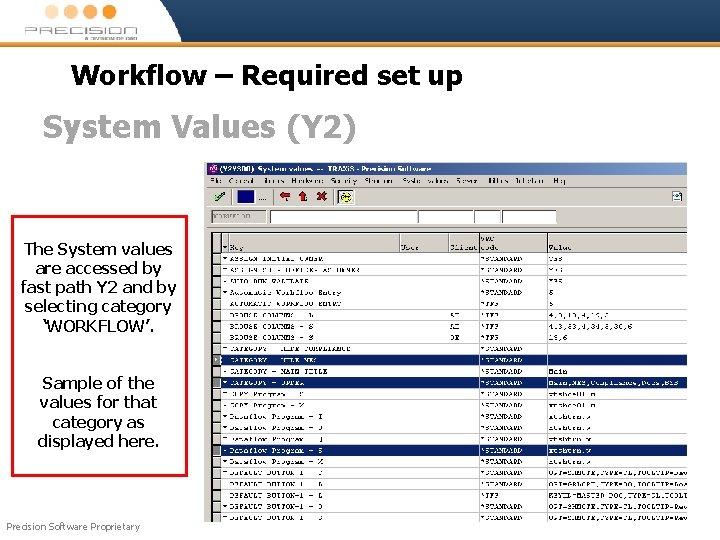Viewport: 720px width, 540px height.
Task: Select row marker for BROWSE COLUMNS client AE
Action: [217, 326]
